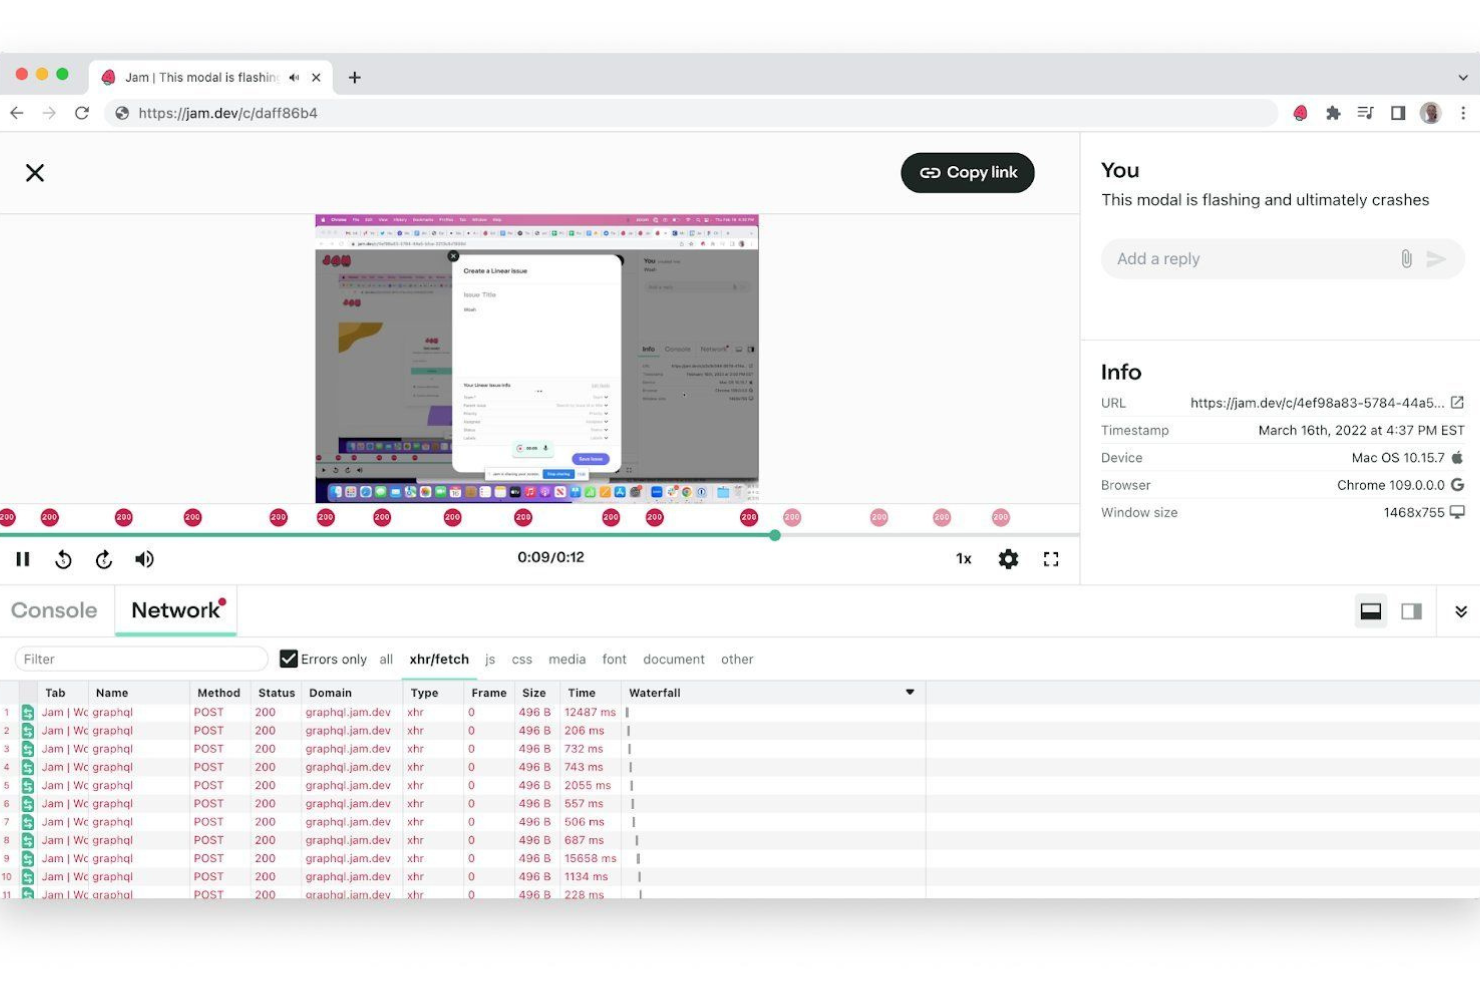Skip the video forward ten seconds

tap(103, 558)
